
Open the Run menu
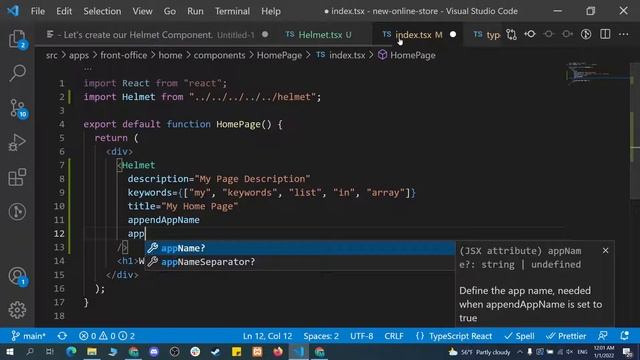click(195, 11)
